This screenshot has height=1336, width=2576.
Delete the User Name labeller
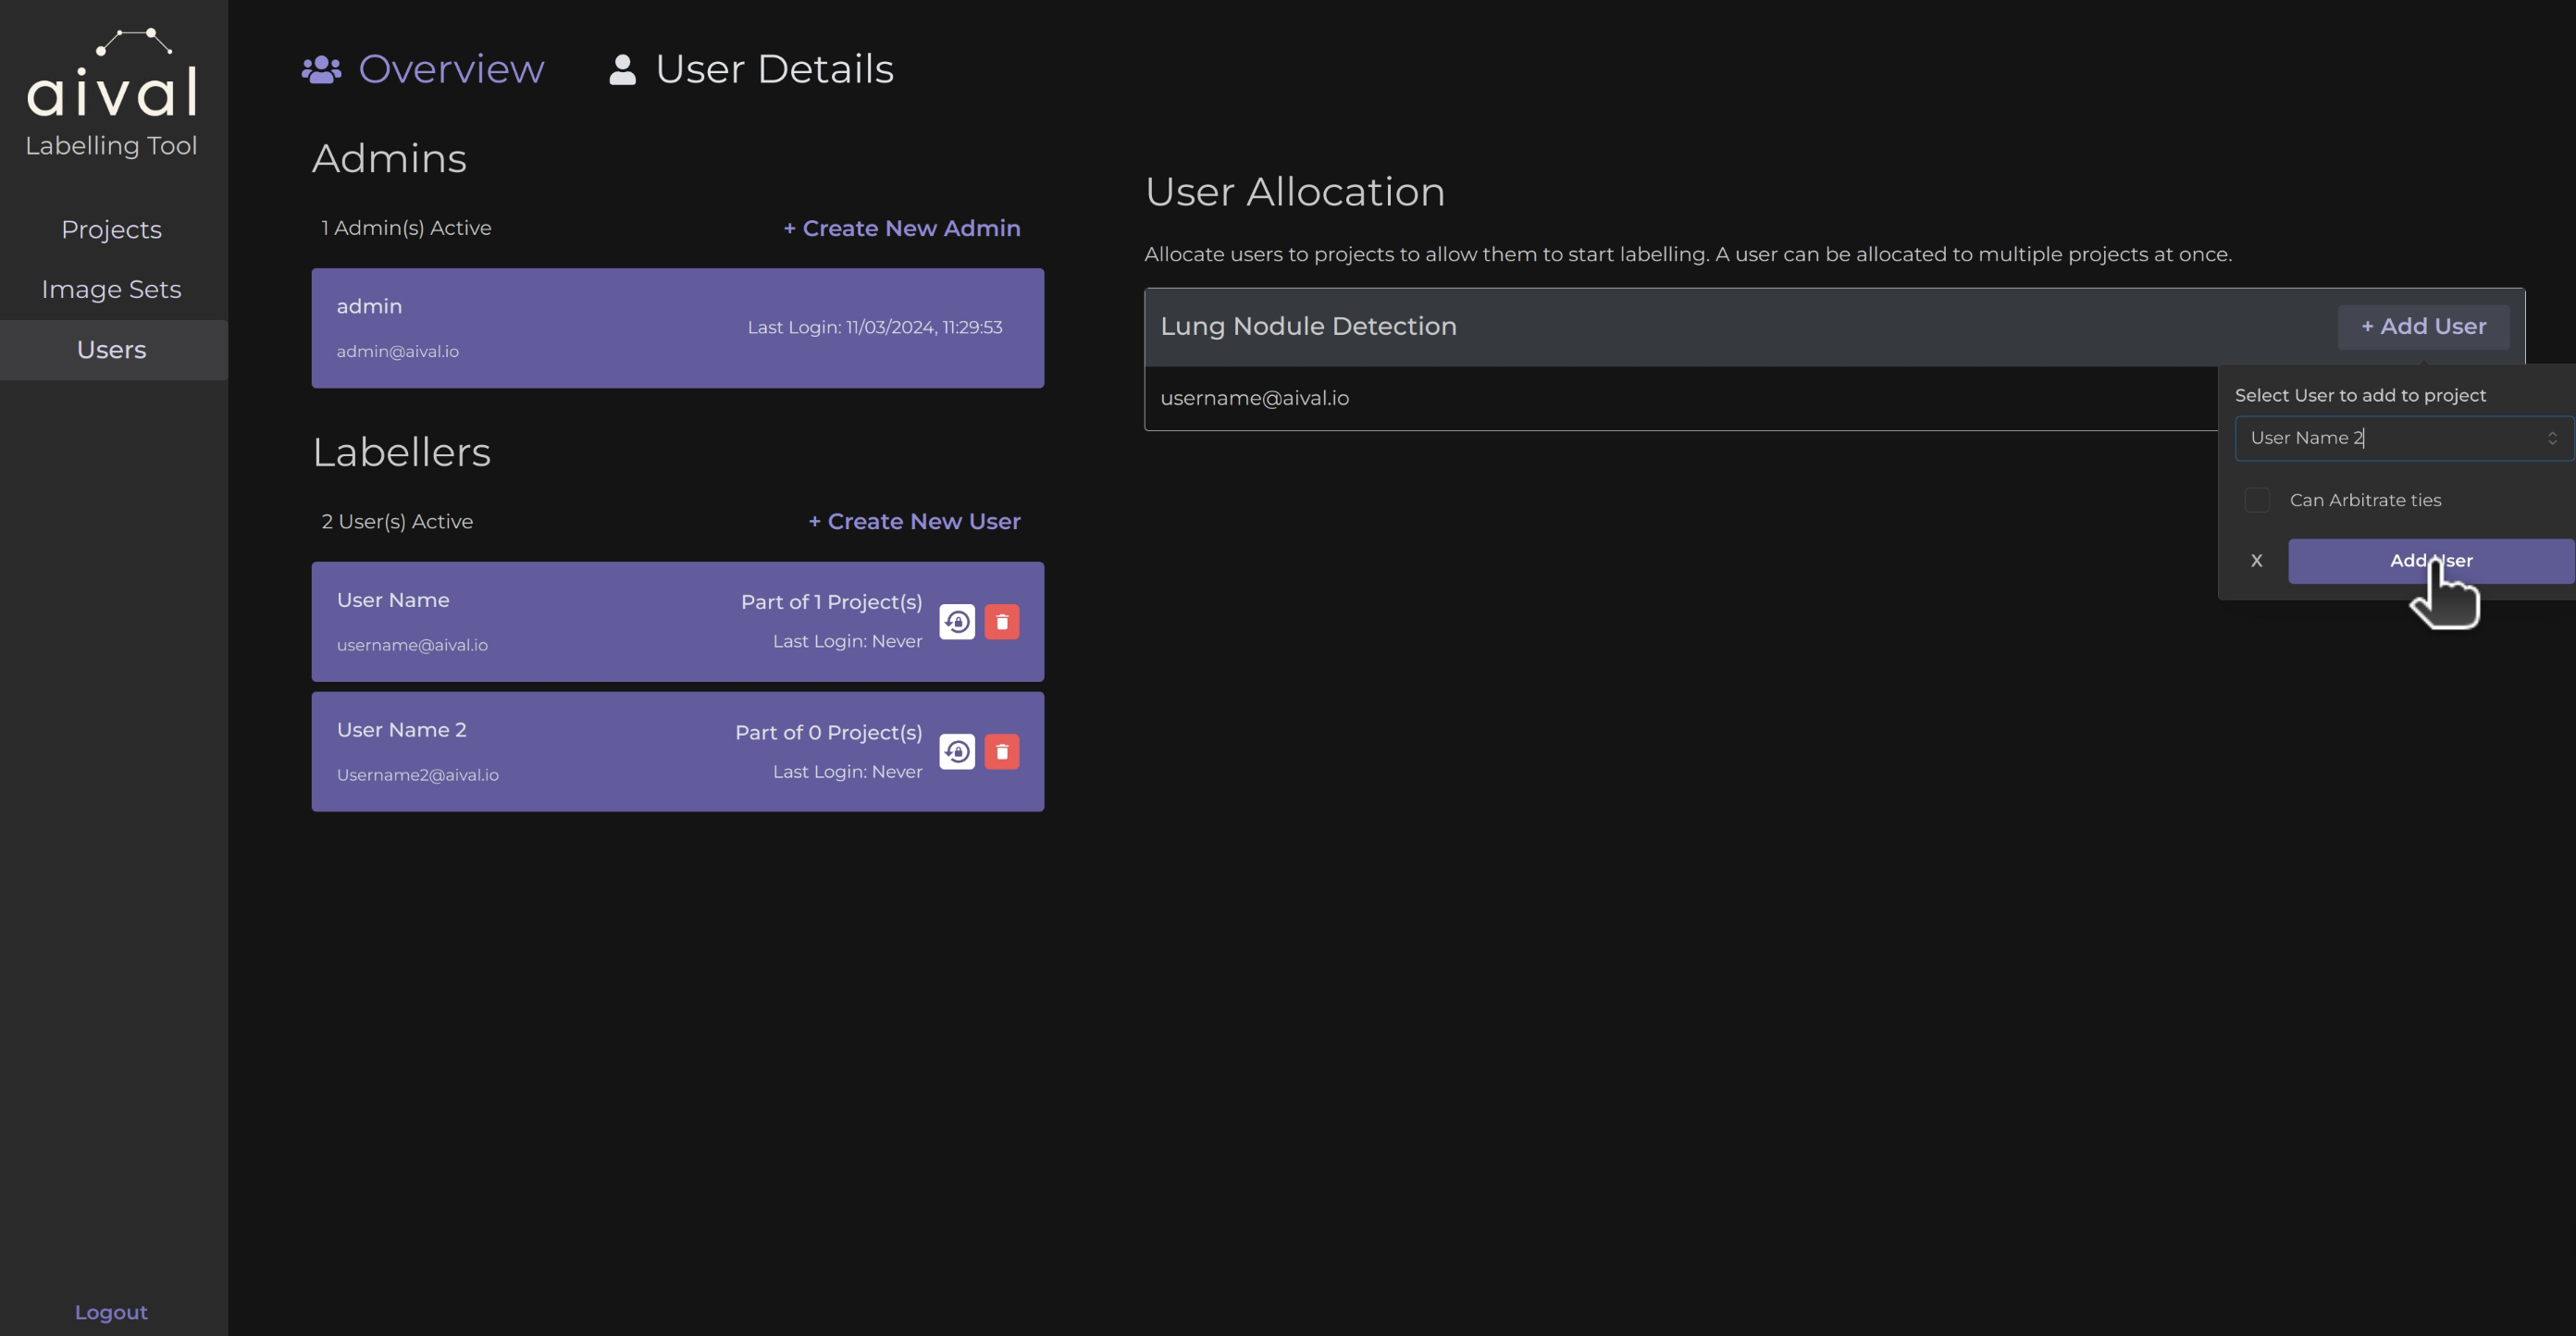(1002, 622)
